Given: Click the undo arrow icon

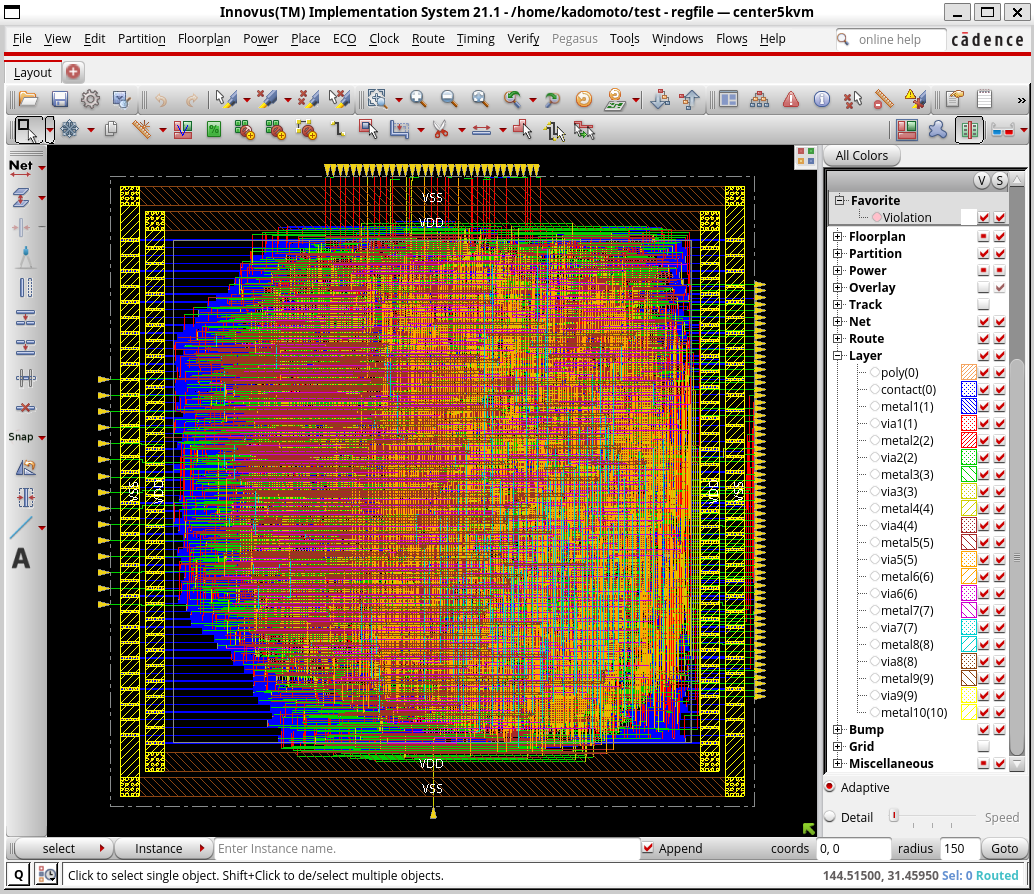Looking at the screenshot, I should (161, 100).
